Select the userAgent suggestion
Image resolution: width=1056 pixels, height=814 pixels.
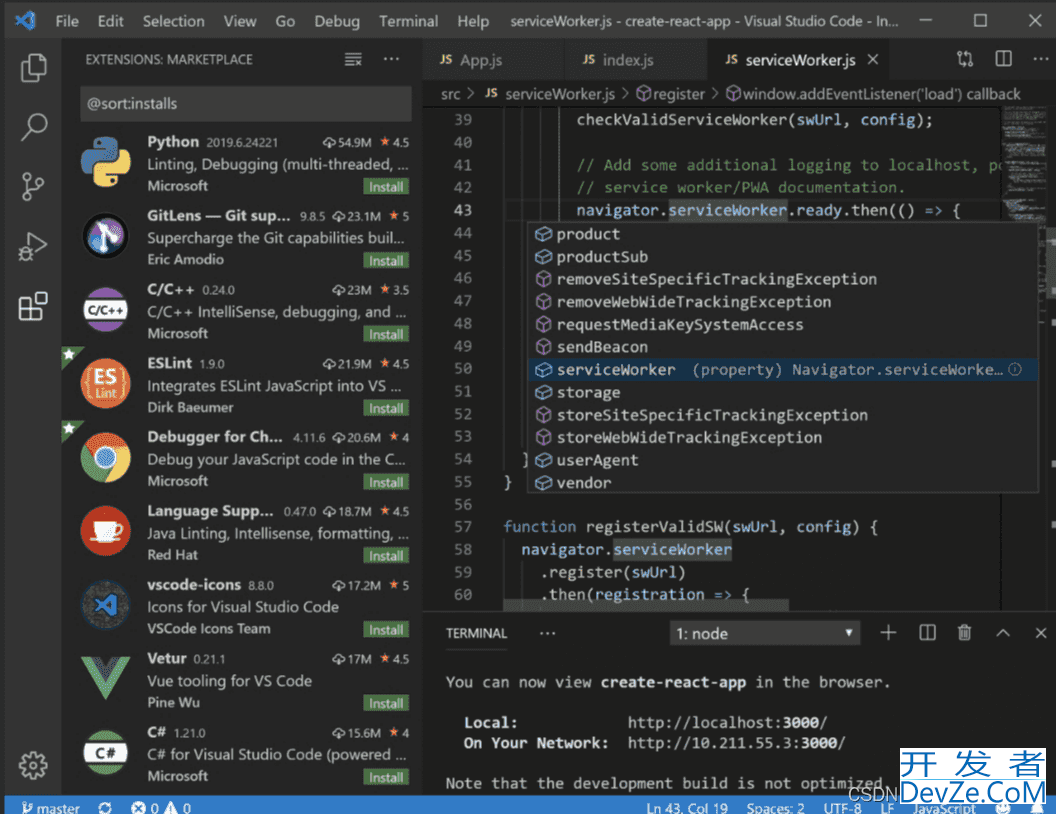(x=782, y=460)
